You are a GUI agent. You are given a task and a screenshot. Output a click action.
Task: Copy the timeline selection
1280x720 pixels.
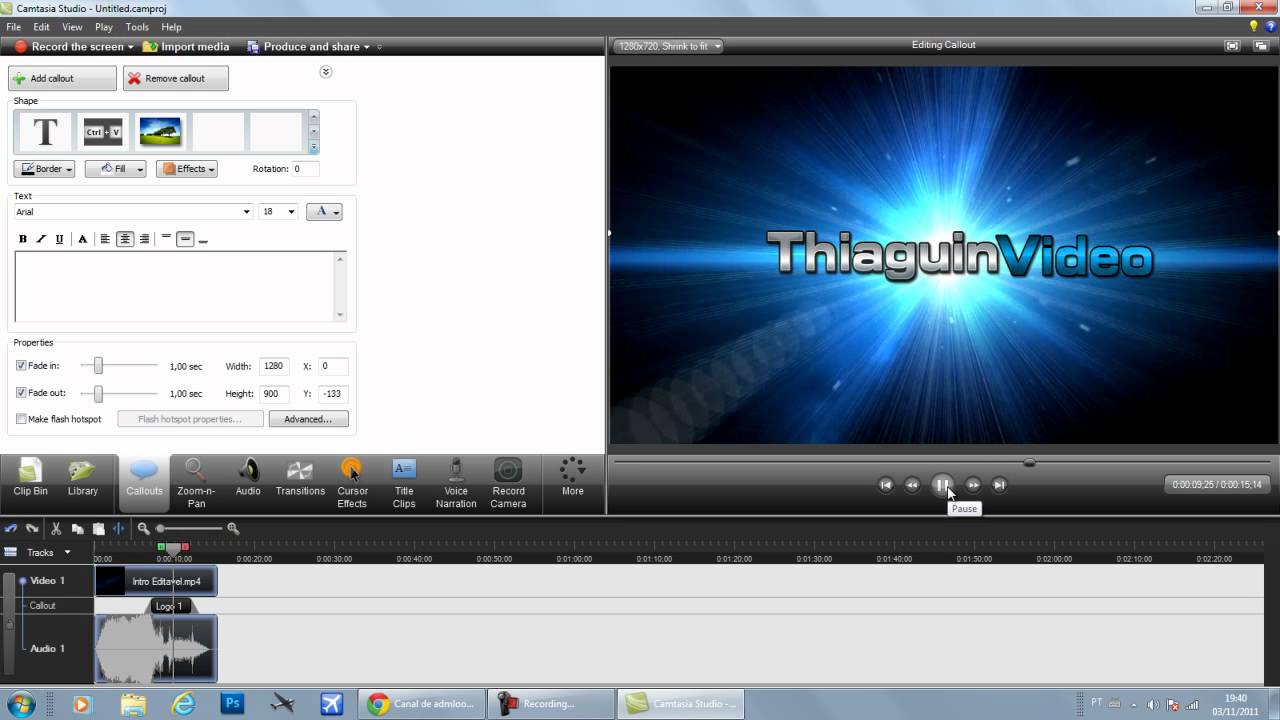[x=77, y=528]
